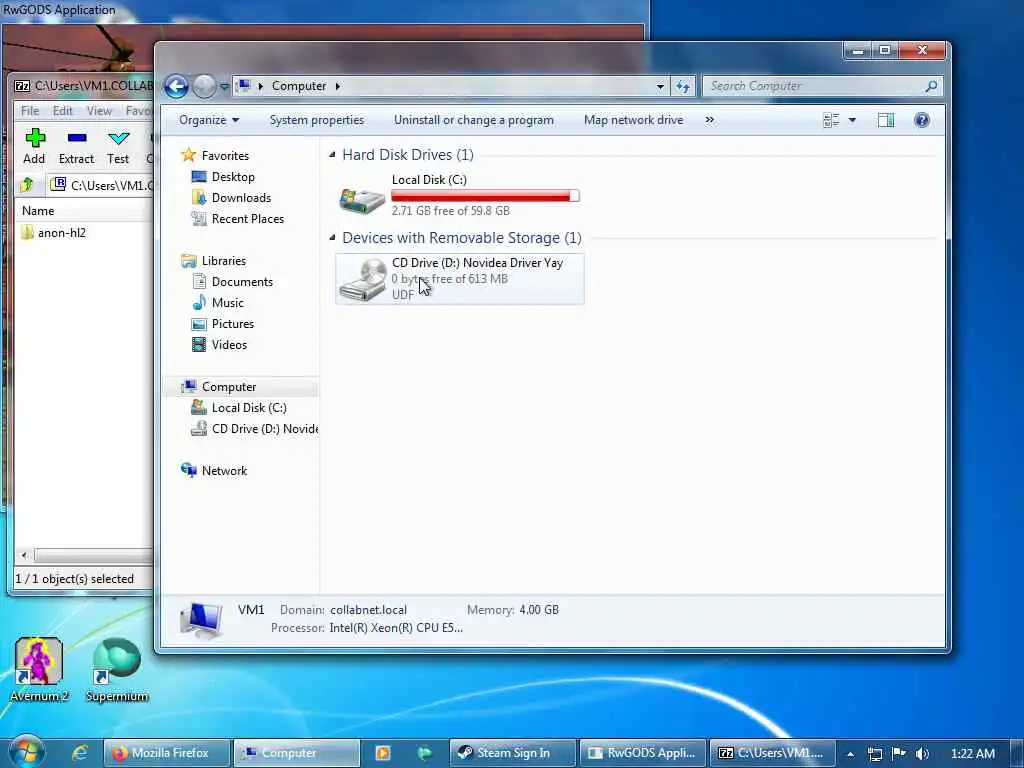Open Internet Explorer from the taskbar
This screenshot has width=1024, height=768.
pos(80,753)
